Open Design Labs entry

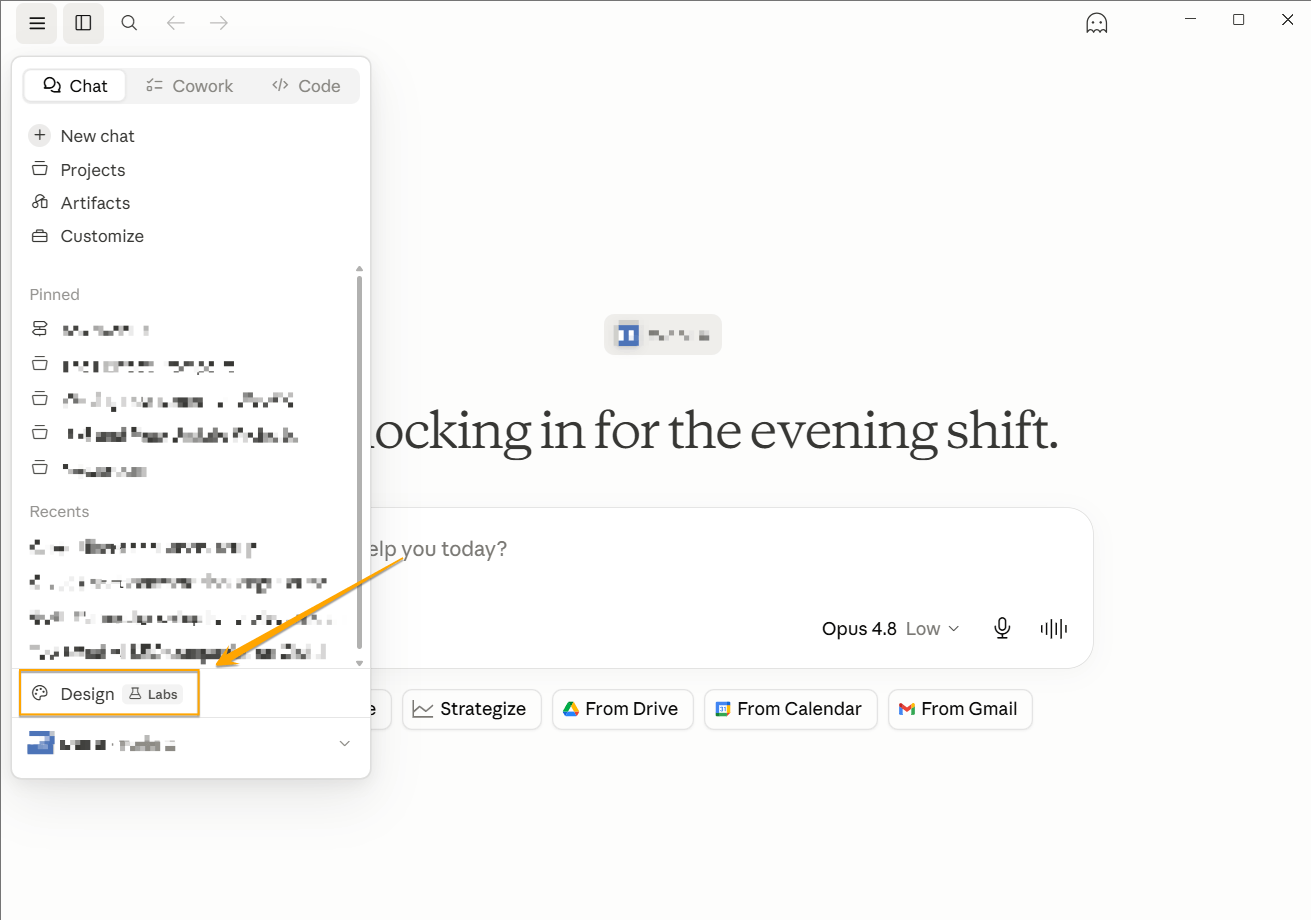[109, 693]
